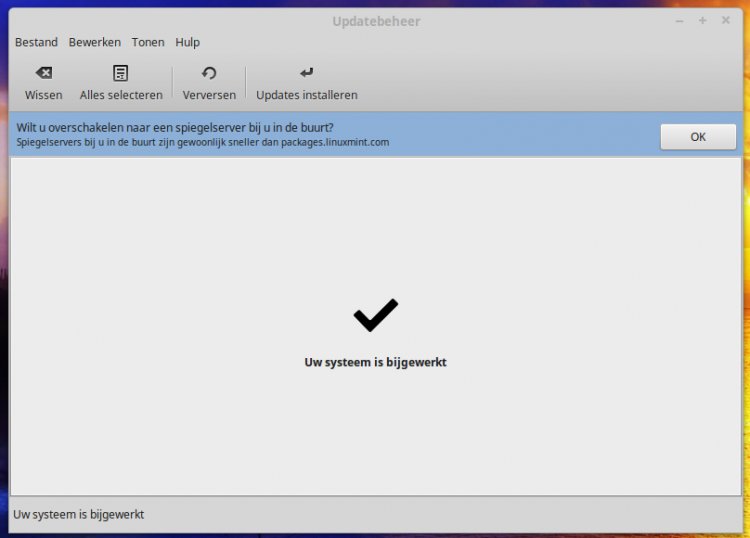Click the Verversen refresh arrow icon
Image resolution: width=750 pixels, height=538 pixels.
click(209, 73)
